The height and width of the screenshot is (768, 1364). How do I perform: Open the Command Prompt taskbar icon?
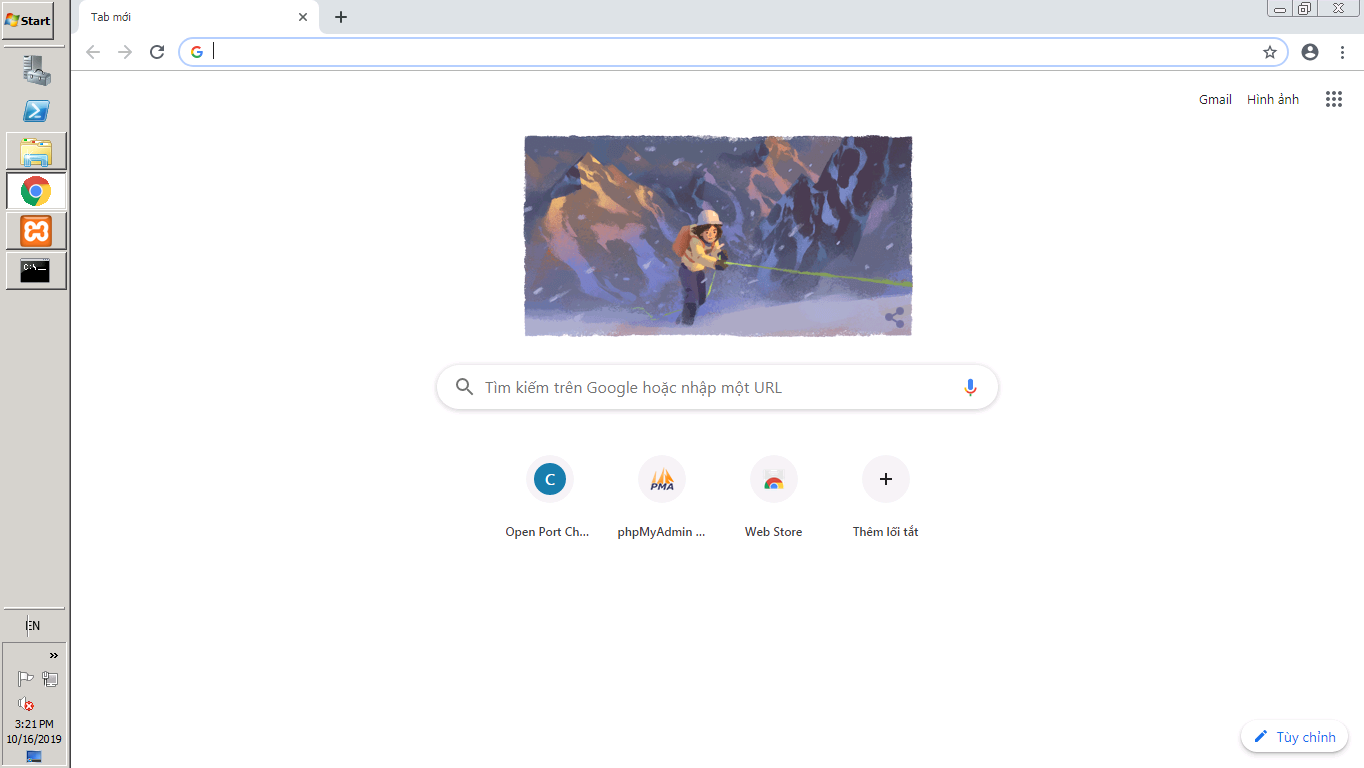point(36,271)
